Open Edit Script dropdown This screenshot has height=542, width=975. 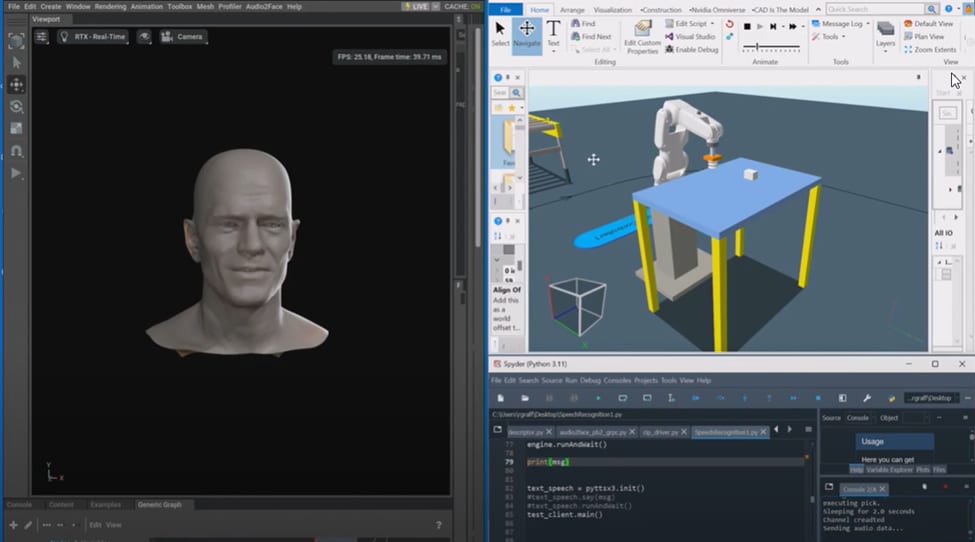[690, 24]
